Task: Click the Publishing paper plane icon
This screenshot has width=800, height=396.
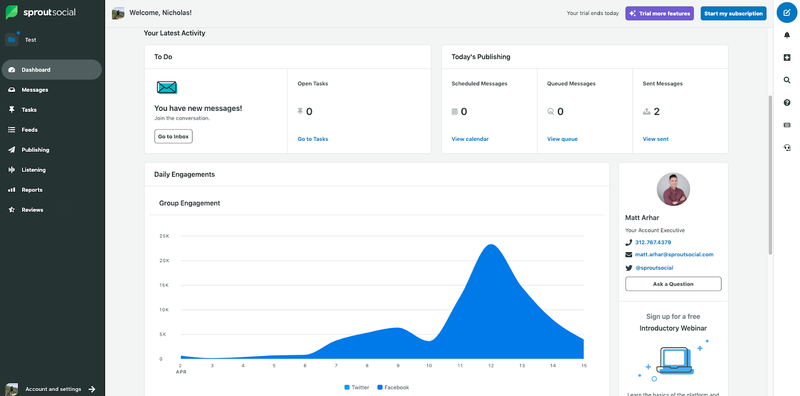Action: (12, 150)
